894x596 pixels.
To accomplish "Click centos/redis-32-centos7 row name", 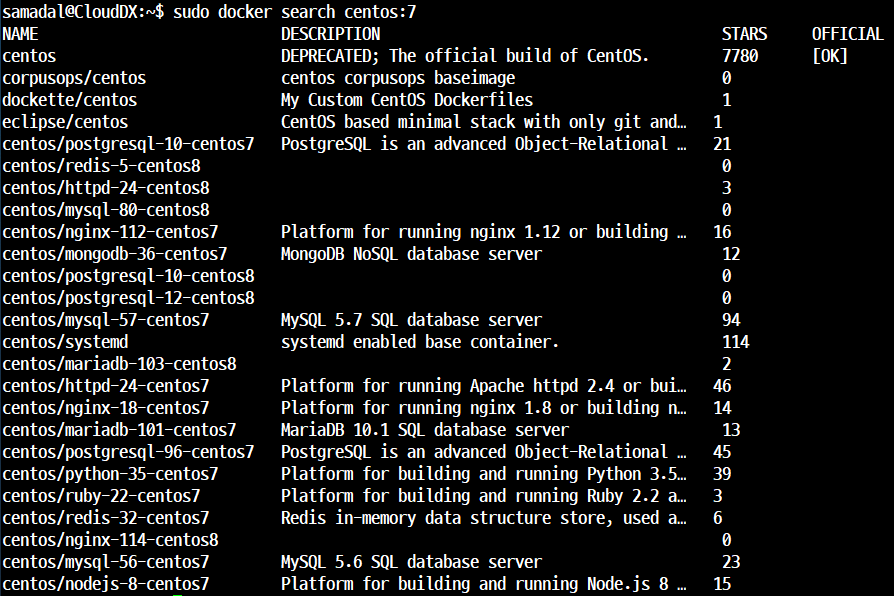I will pos(106,518).
